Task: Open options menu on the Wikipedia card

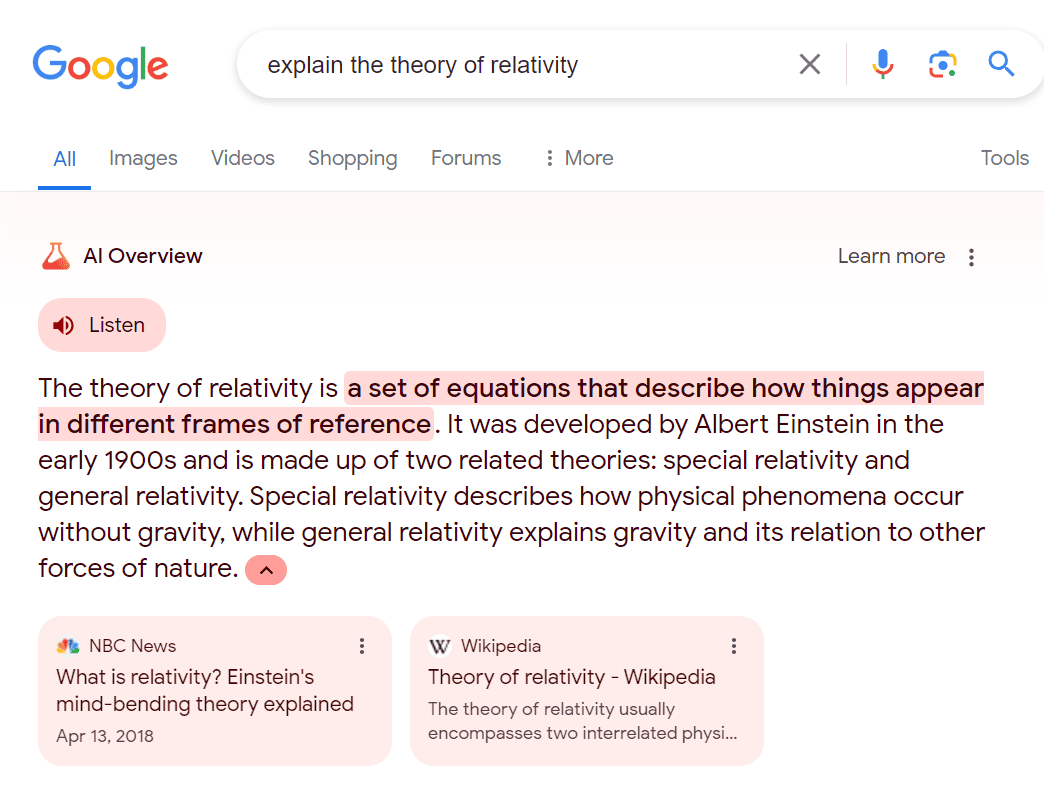Action: pos(734,646)
